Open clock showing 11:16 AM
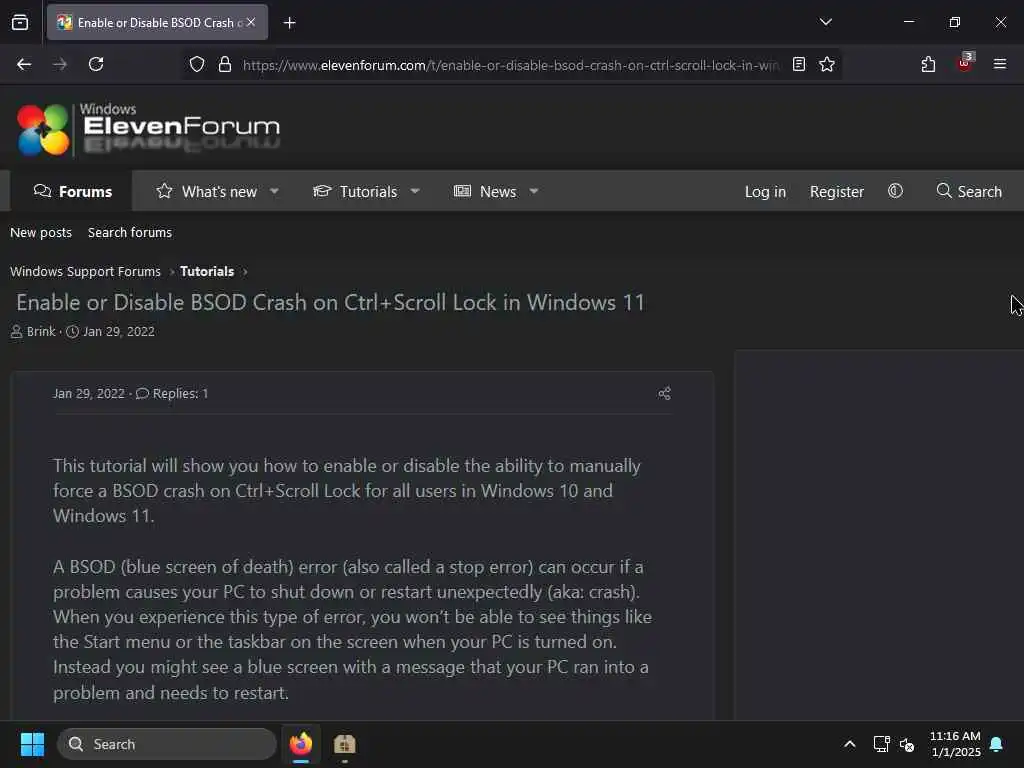Viewport: 1024px width, 768px height. 955,744
